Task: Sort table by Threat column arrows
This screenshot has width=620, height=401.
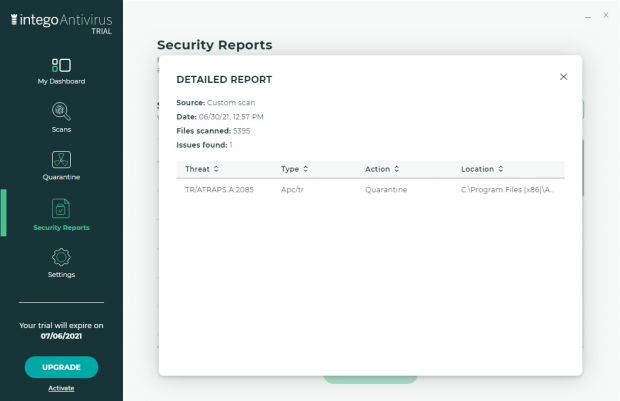Action: coord(216,169)
